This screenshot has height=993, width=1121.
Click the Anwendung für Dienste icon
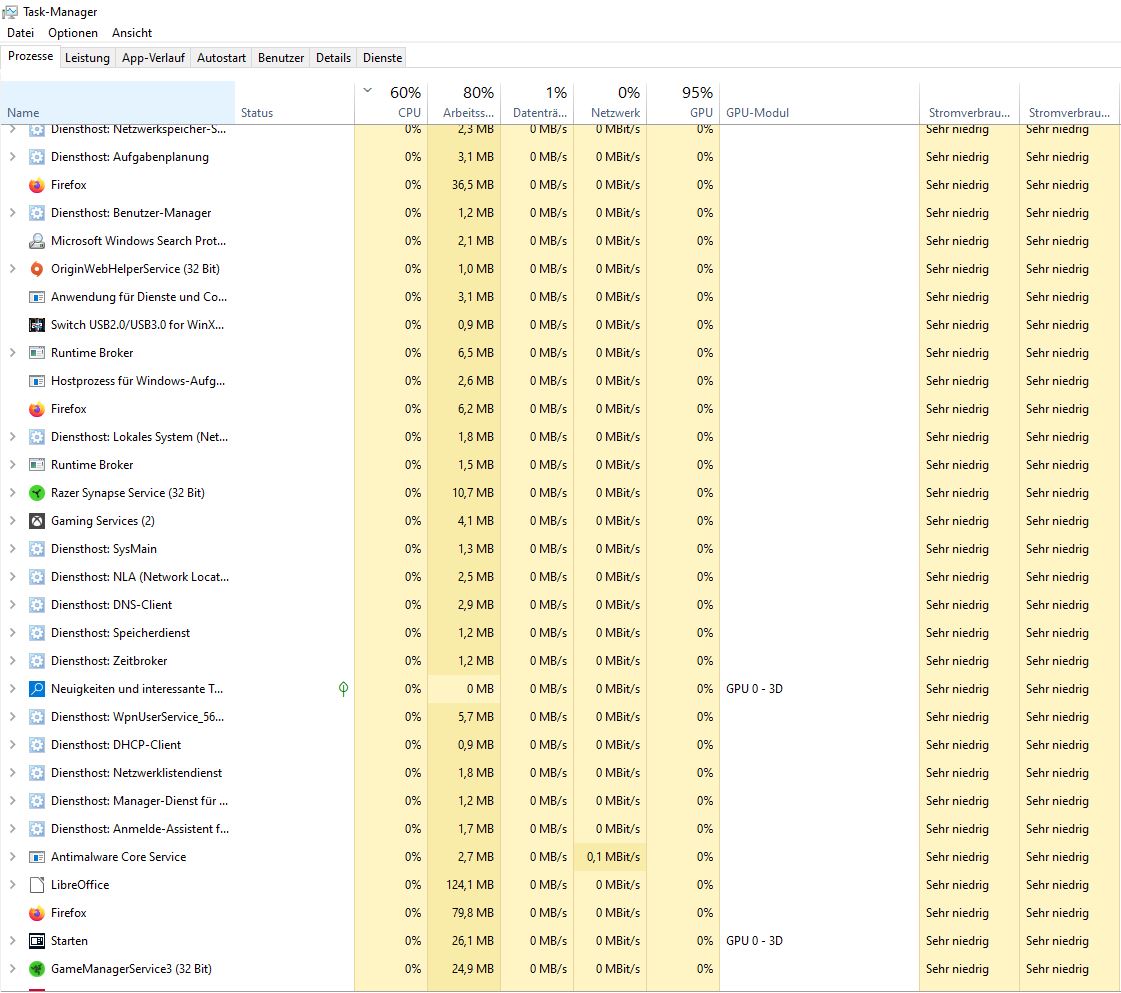click(36, 297)
